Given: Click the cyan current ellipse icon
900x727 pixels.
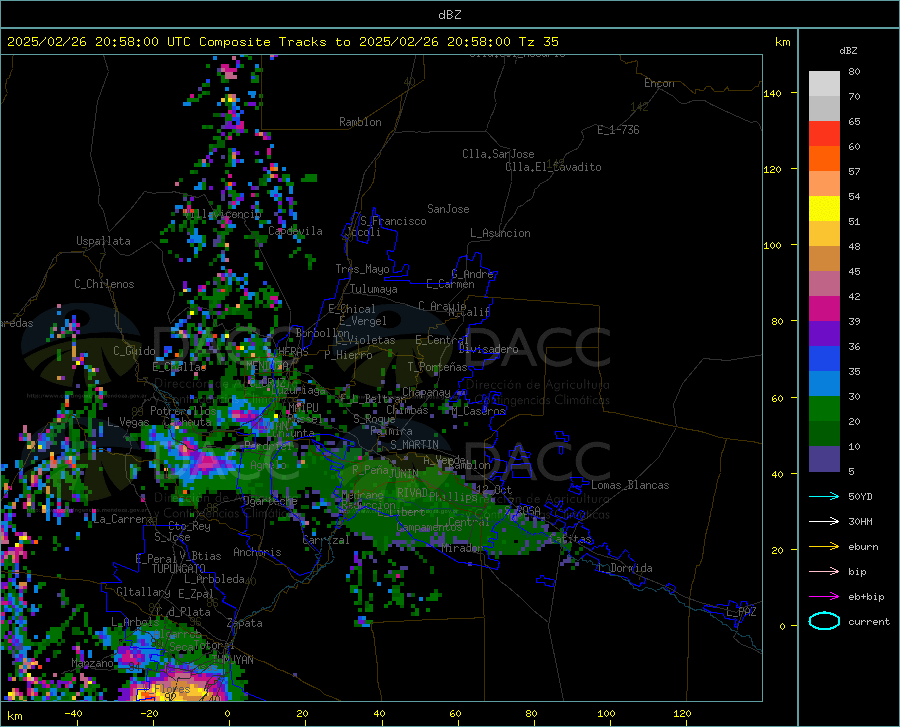Looking at the screenshot, I should 824,621.
